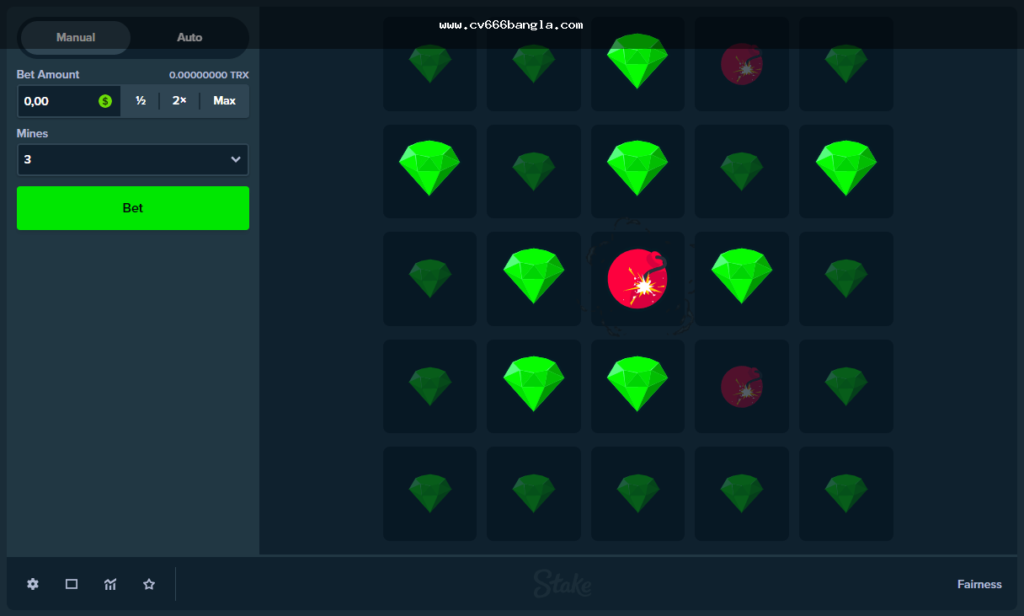The image size is (1024, 616).
Task: Switch to the Auto betting tab
Action: (x=189, y=37)
